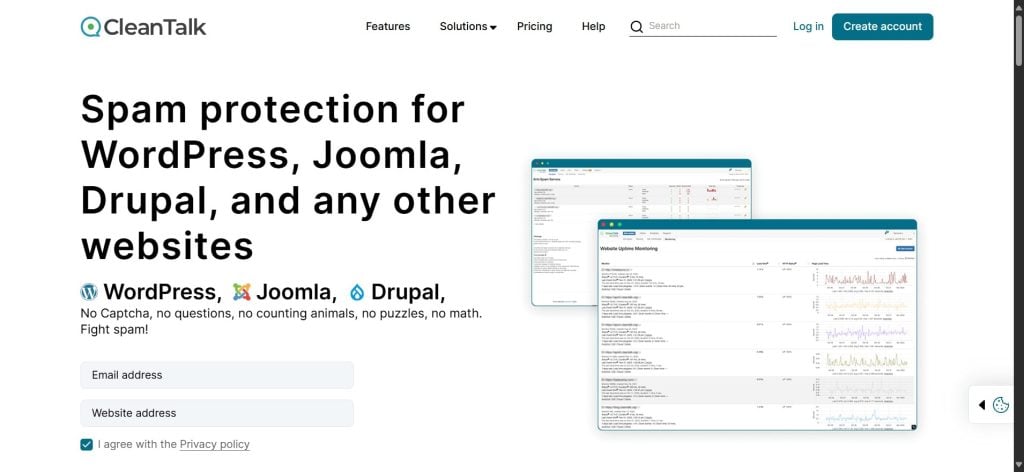Click the Joomla logo icon
This screenshot has height=472, width=1024.
(x=242, y=292)
